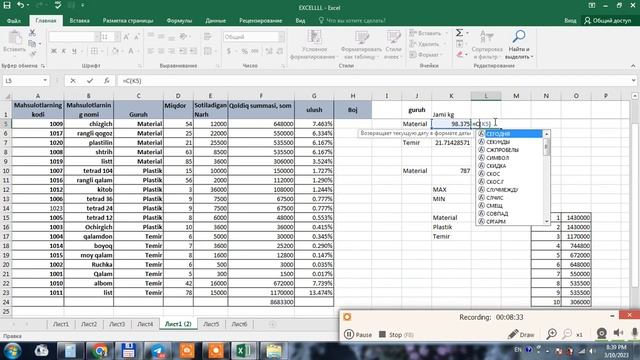Viewport: 640px width, 360px height.
Task: Select row 10 header
Action: tap(6, 171)
